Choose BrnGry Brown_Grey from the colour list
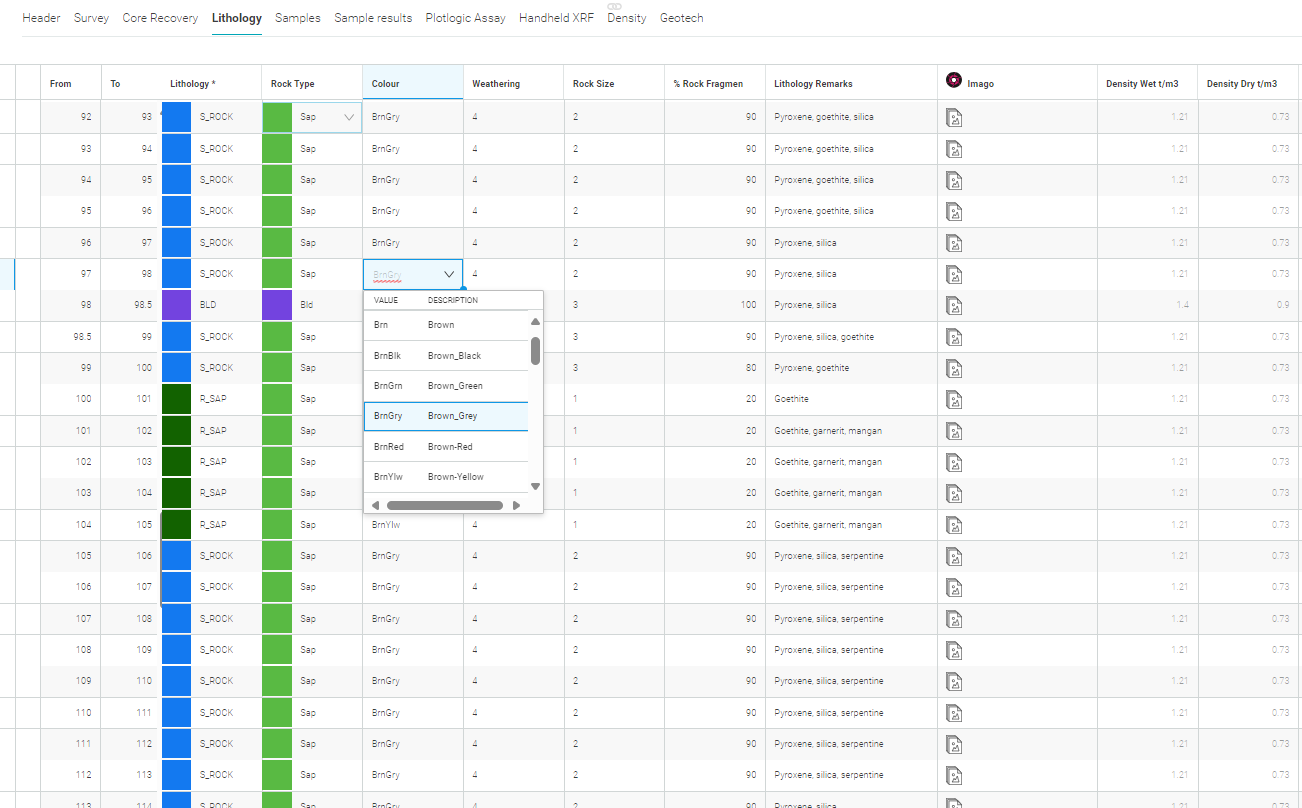The width and height of the screenshot is (1302, 808). click(x=446, y=416)
